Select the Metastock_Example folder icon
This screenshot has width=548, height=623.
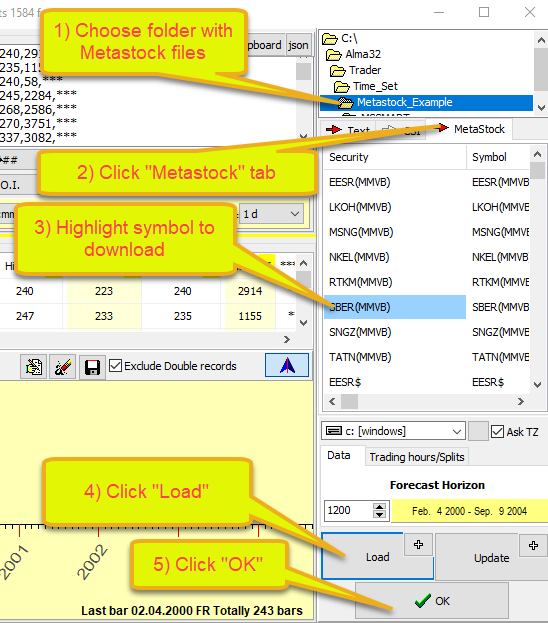point(345,103)
